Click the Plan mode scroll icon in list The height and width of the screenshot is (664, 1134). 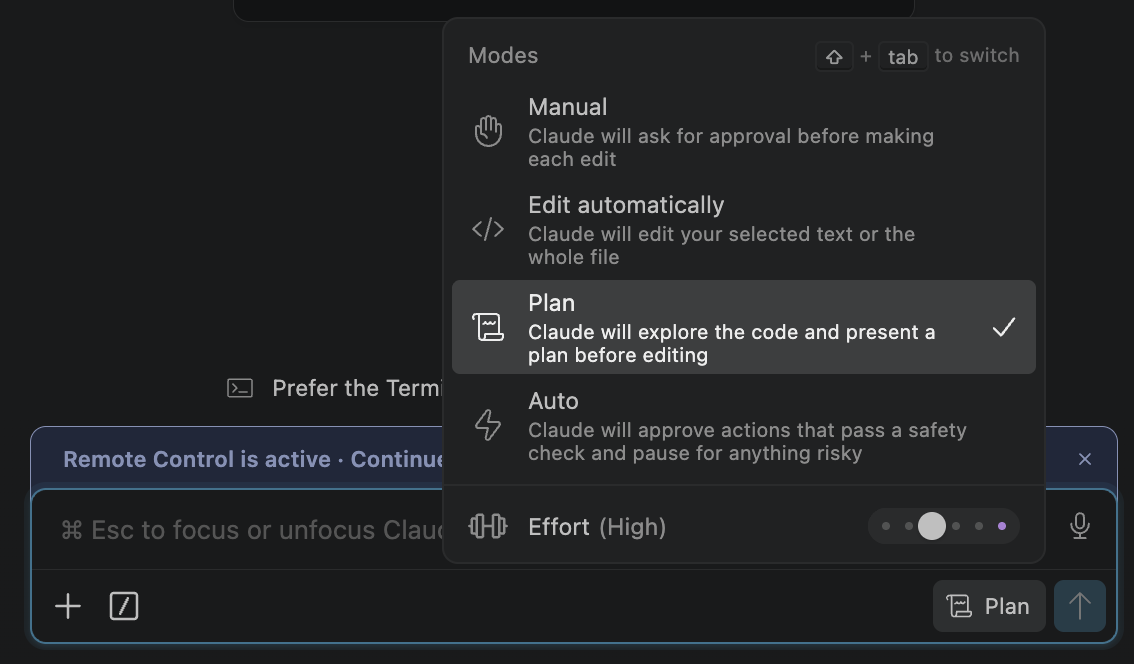(x=488, y=327)
